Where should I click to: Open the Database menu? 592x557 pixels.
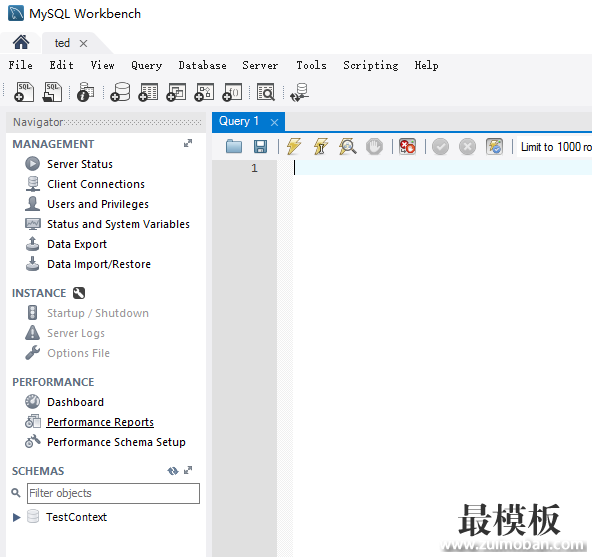[202, 65]
